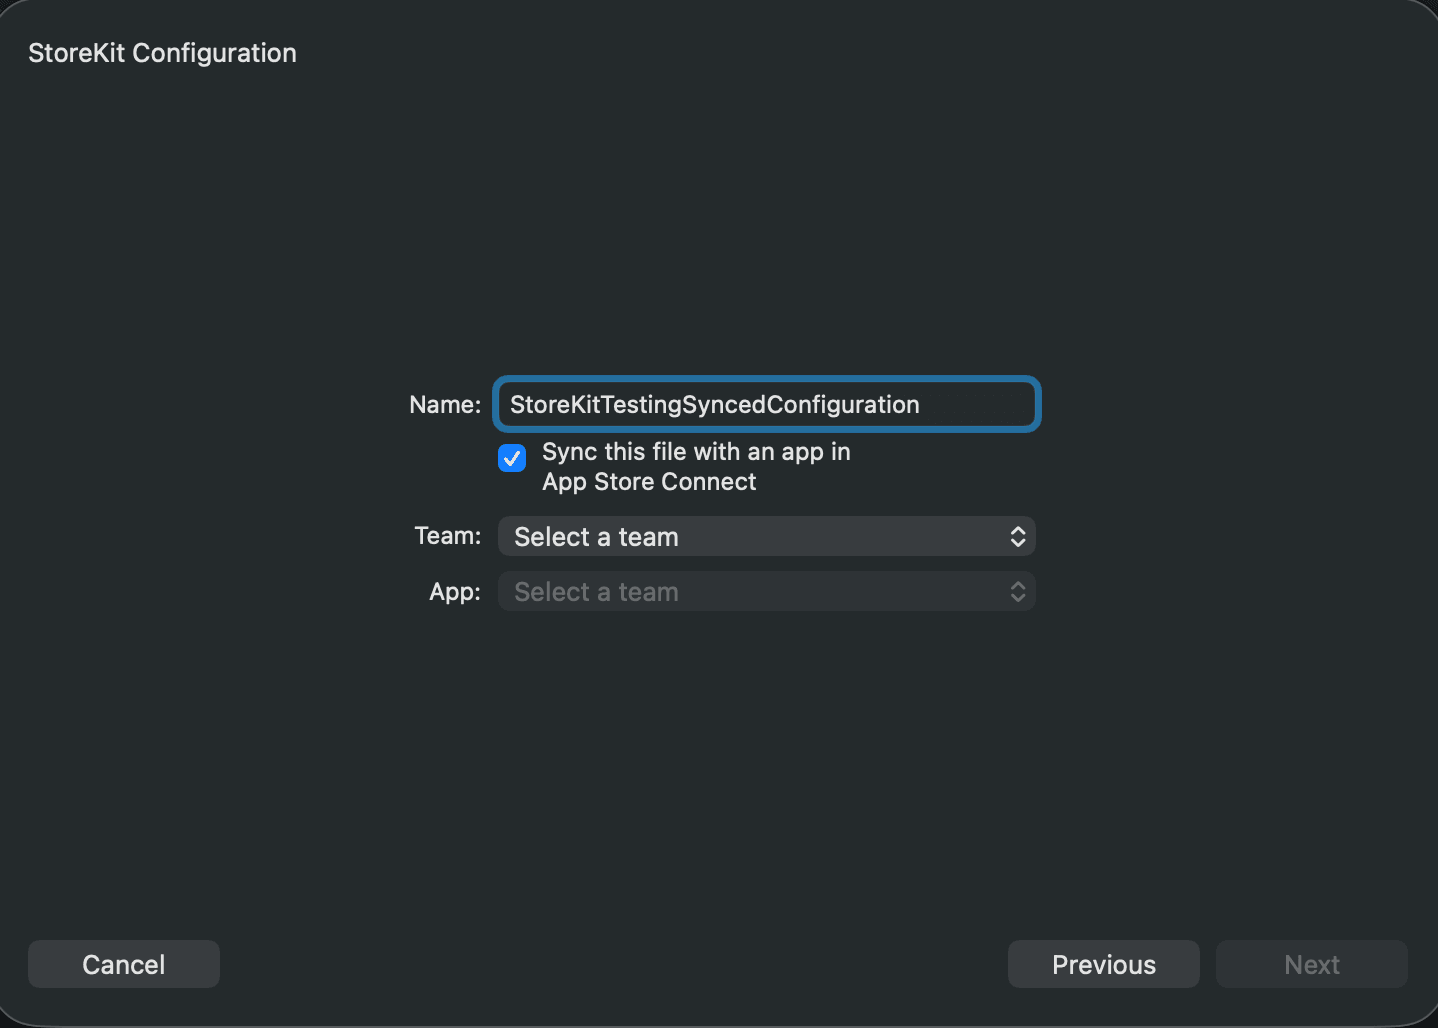
Task: Click the App popup's up-down chevron arrows
Action: [1018, 592]
